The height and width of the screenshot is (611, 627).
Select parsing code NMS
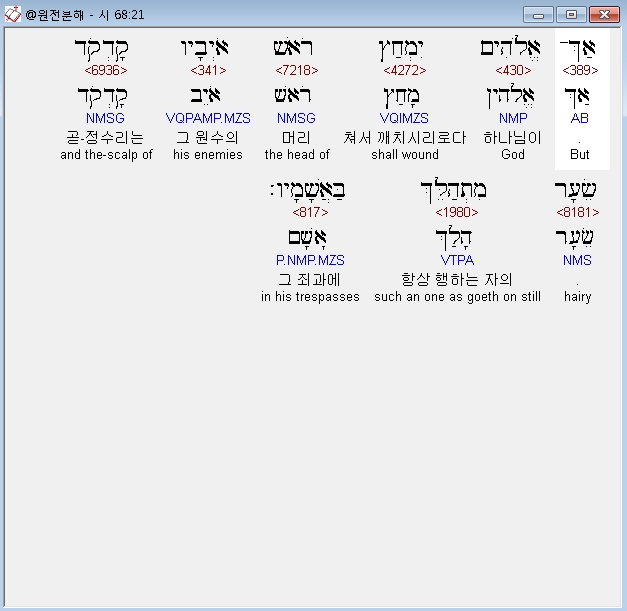(577, 260)
